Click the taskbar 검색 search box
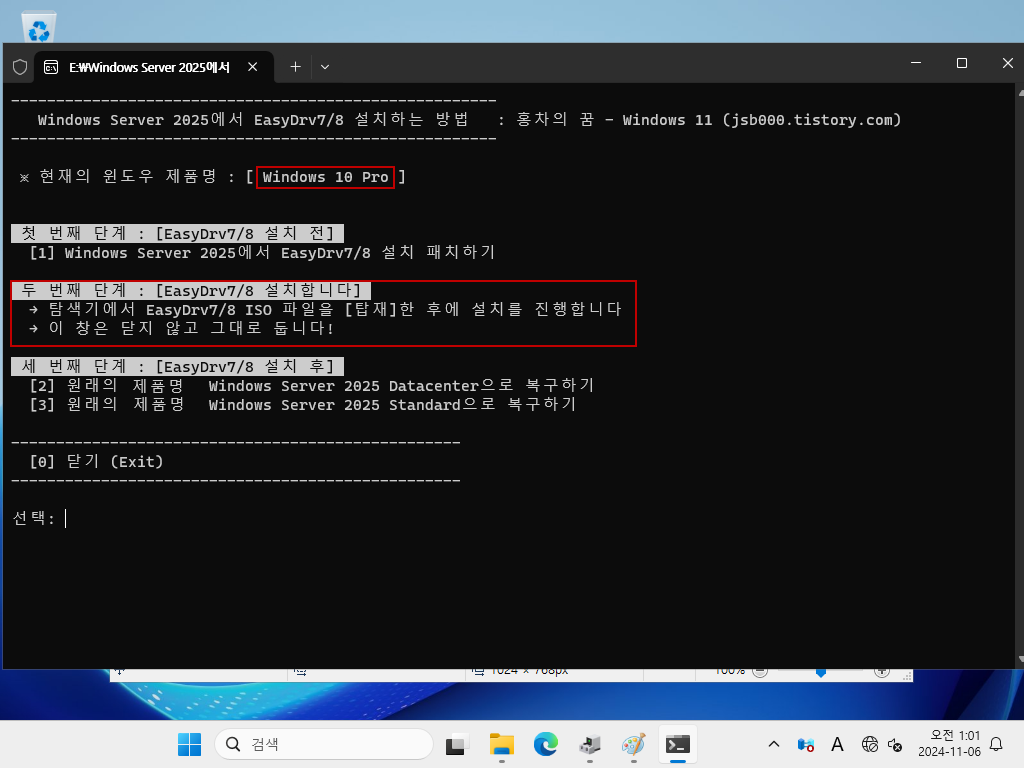1024x768 pixels. point(324,744)
